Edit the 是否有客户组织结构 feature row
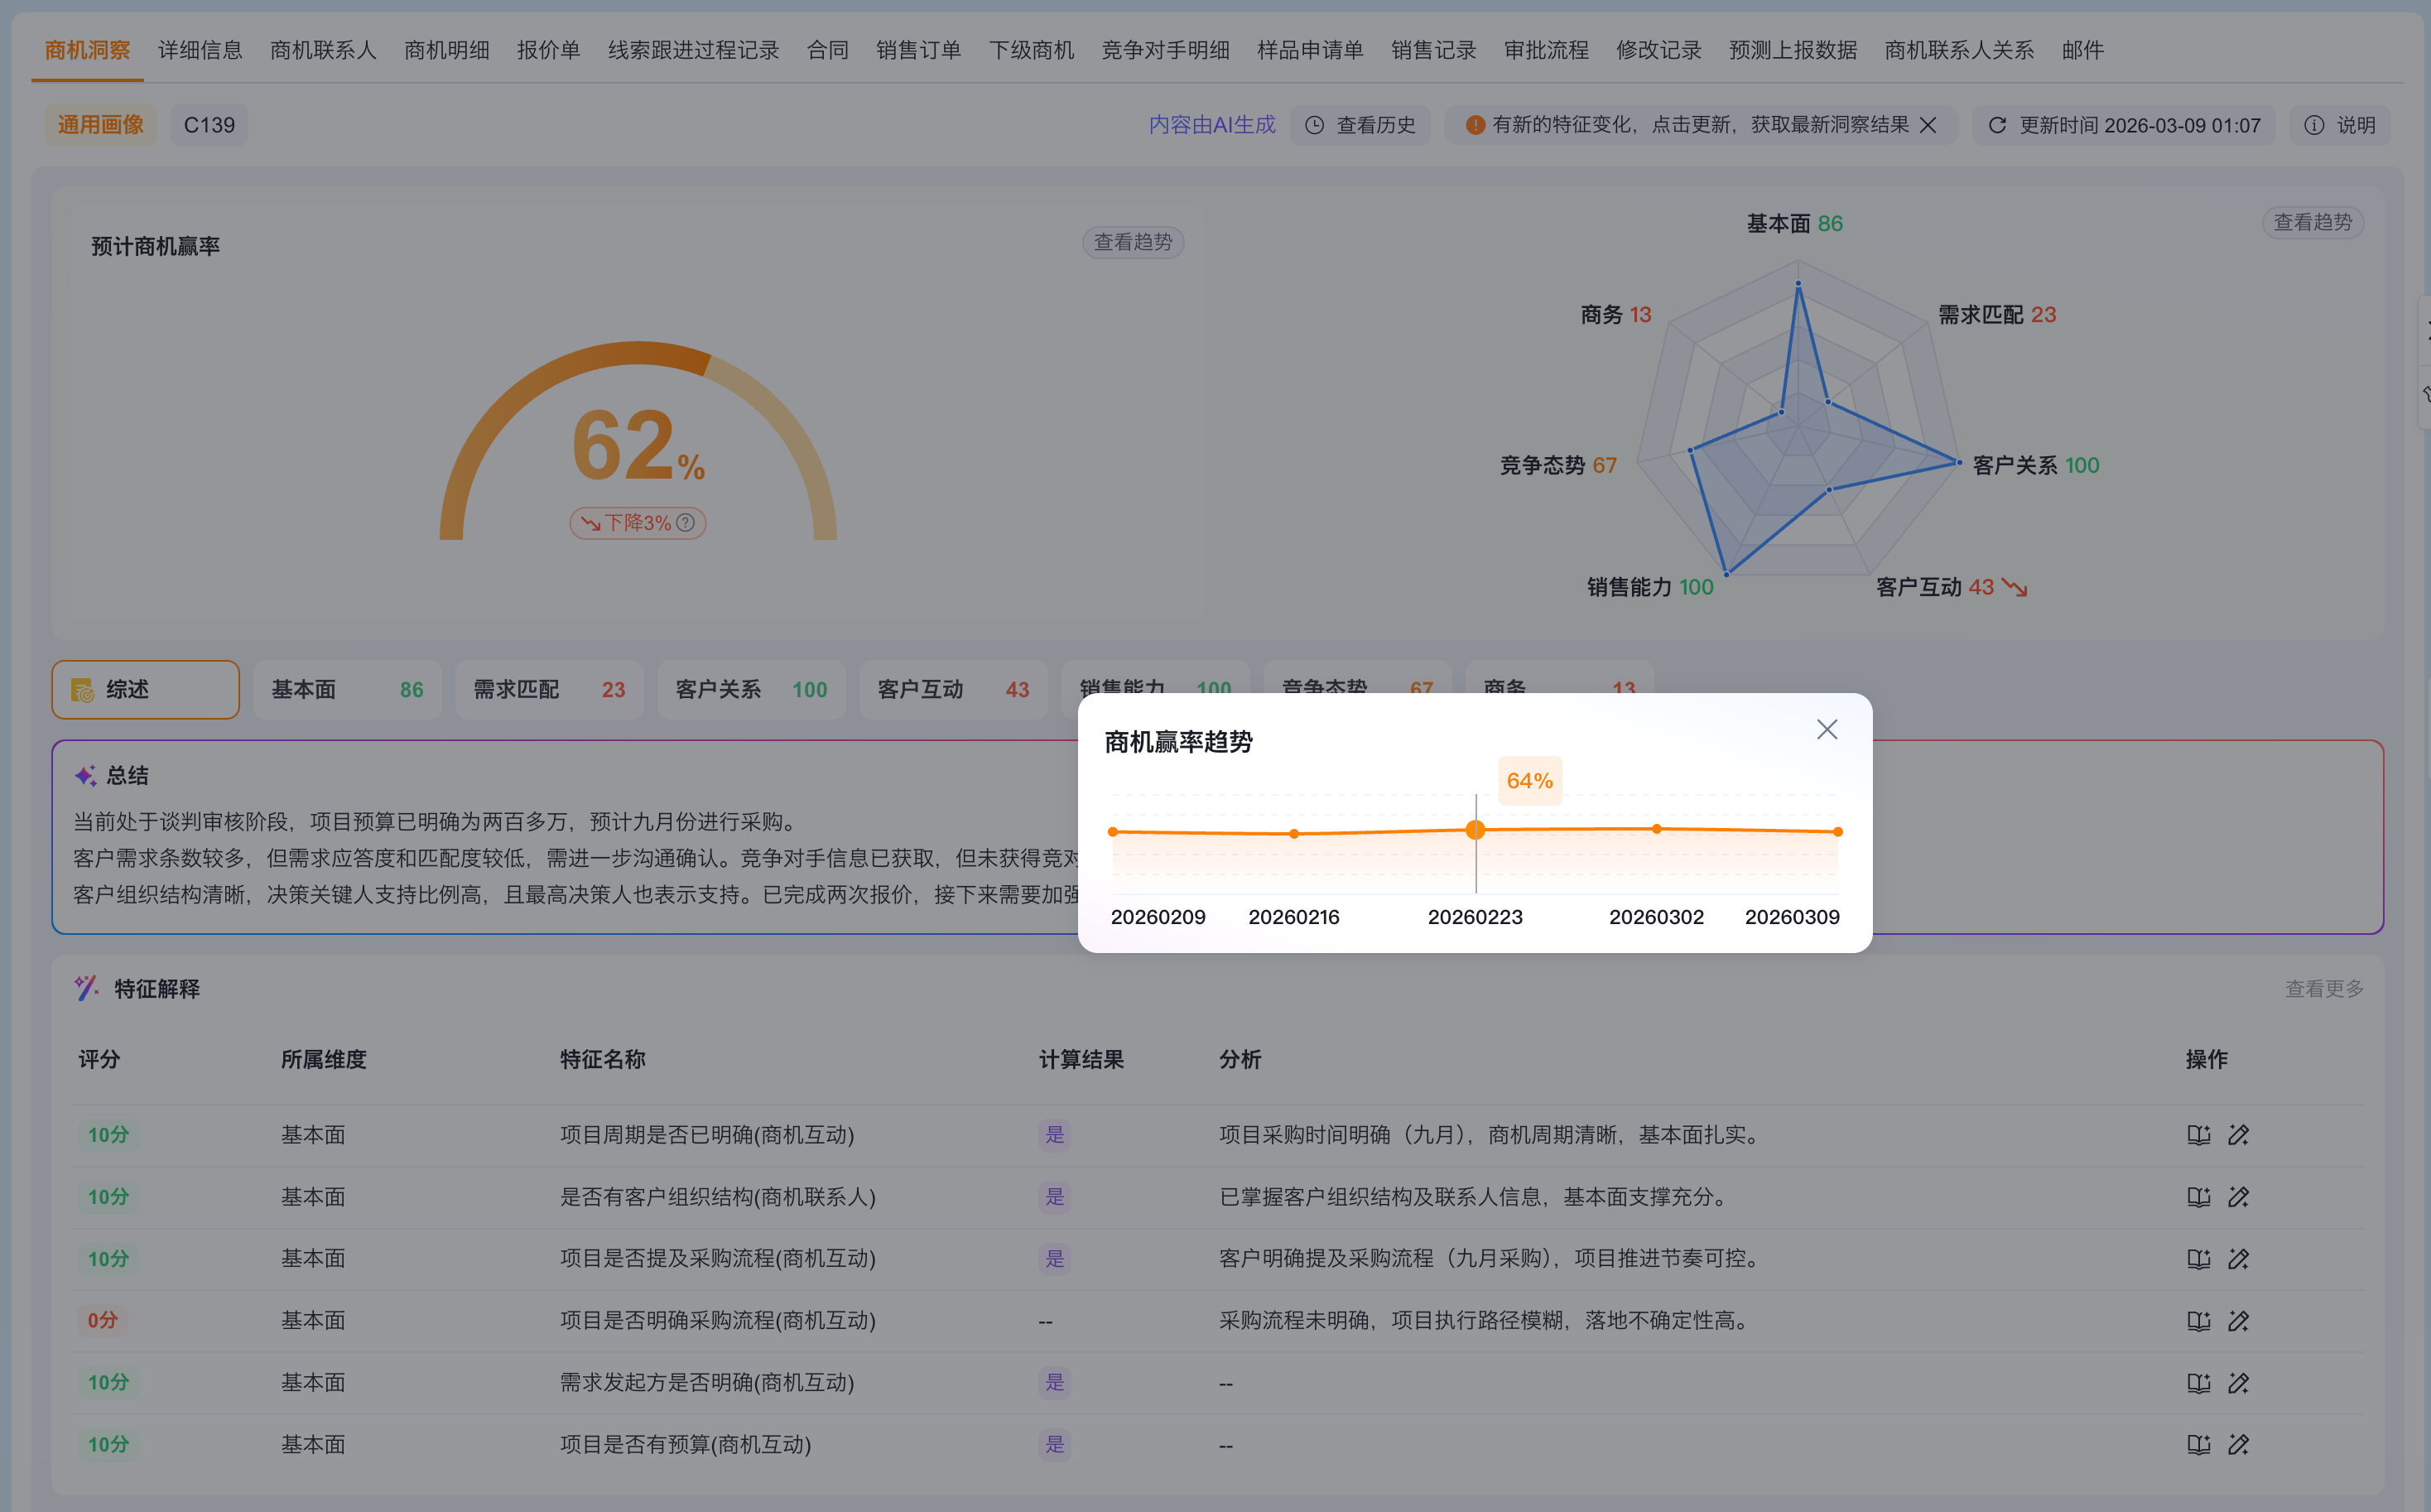The width and height of the screenshot is (2431, 1512). coord(2238,1197)
